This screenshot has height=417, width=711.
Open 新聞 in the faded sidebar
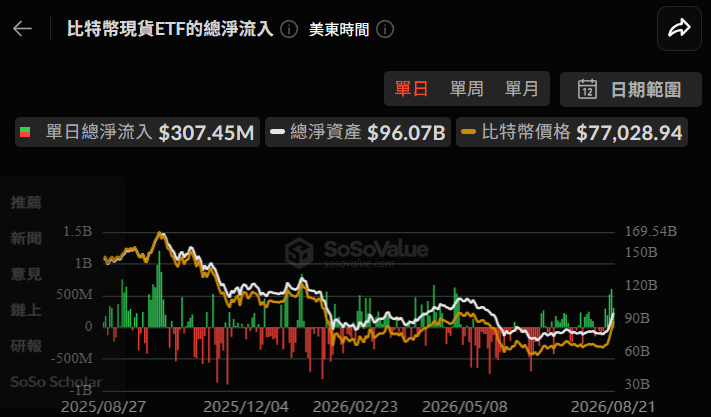(x=26, y=238)
